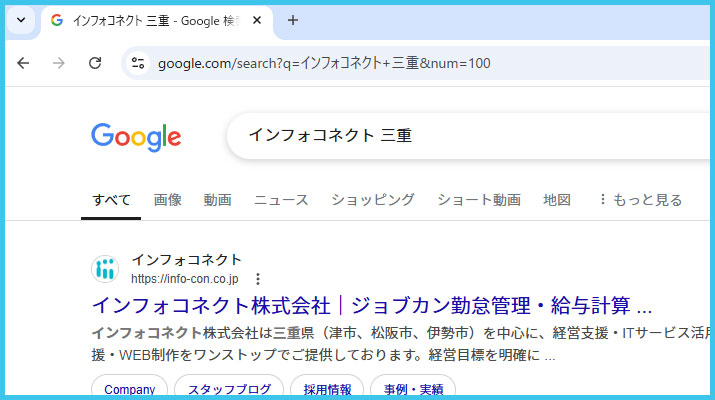Switch to ショート動画 tab
Screen dimensions: 715x400
pyautogui.click(x=479, y=200)
